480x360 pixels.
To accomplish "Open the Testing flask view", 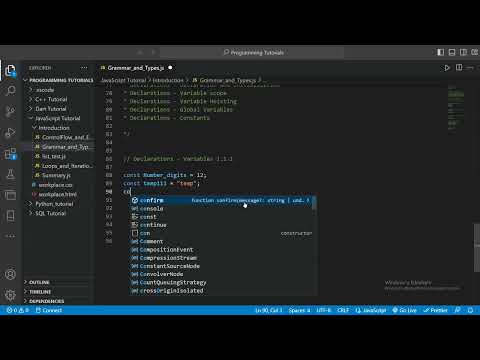I will pyautogui.click(x=10, y=174).
